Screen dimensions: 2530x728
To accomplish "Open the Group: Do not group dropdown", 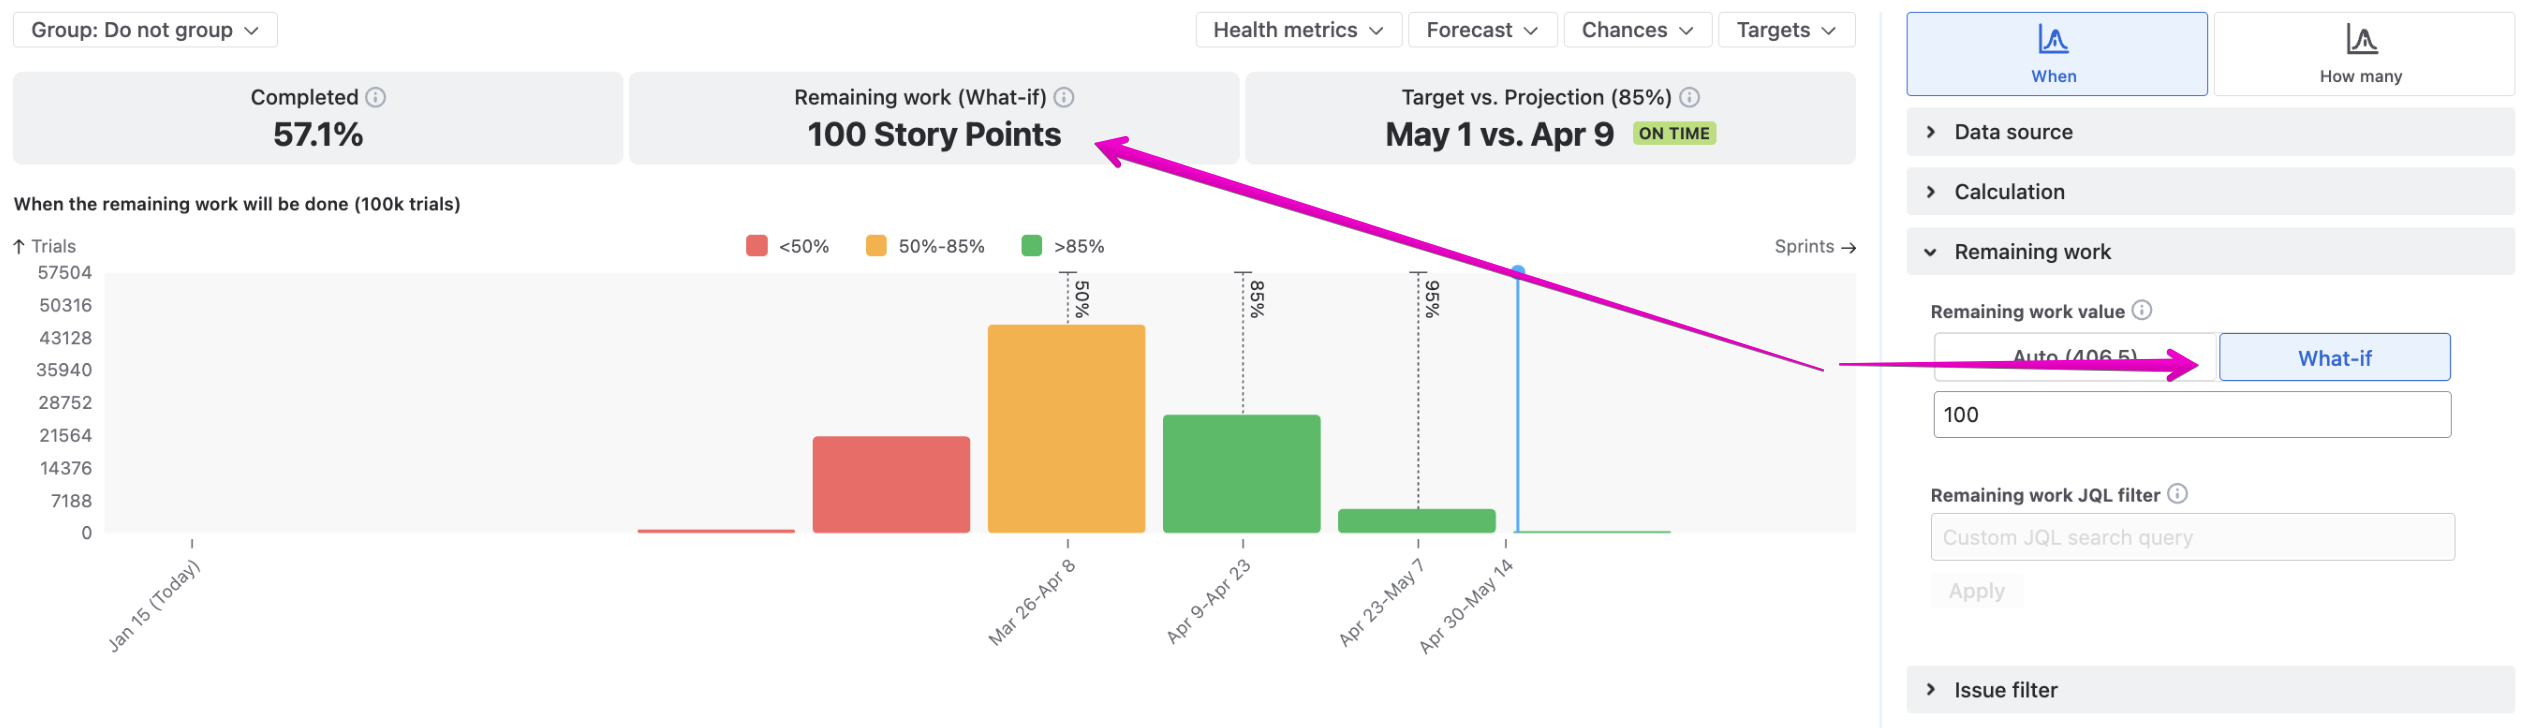I will click(145, 30).
